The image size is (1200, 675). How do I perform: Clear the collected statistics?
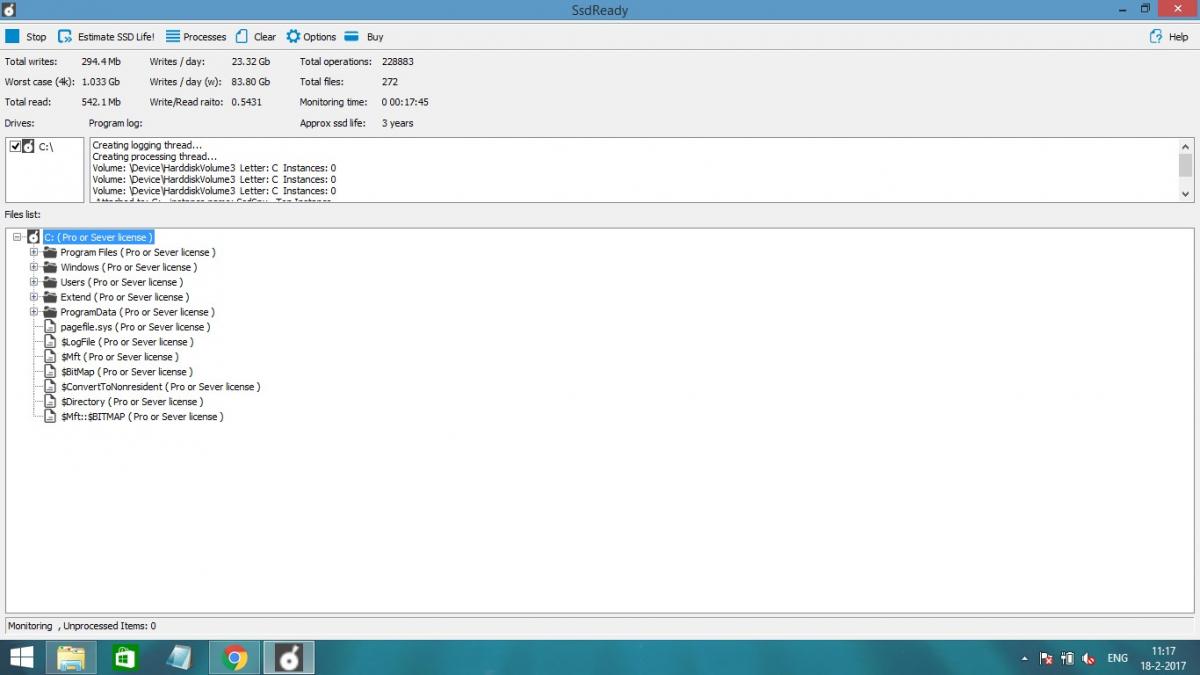[255, 37]
